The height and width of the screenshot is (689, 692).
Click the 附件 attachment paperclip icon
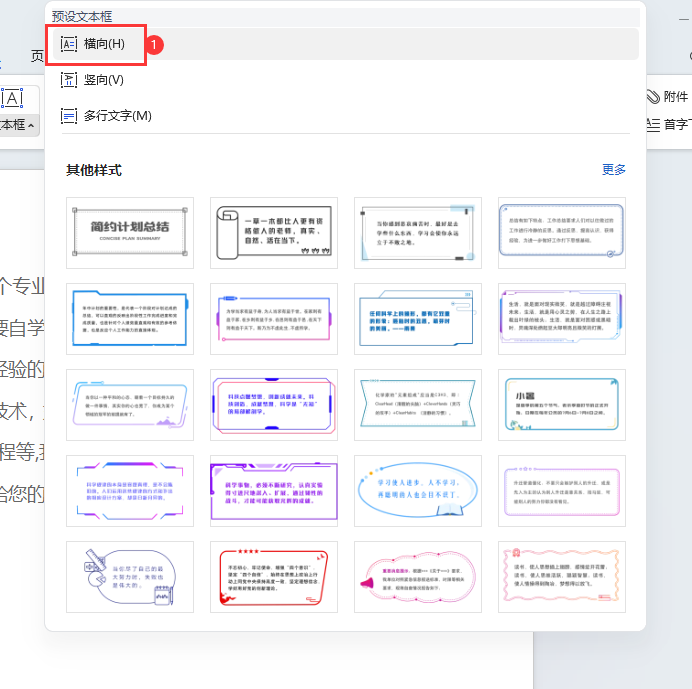[x=653, y=97]
